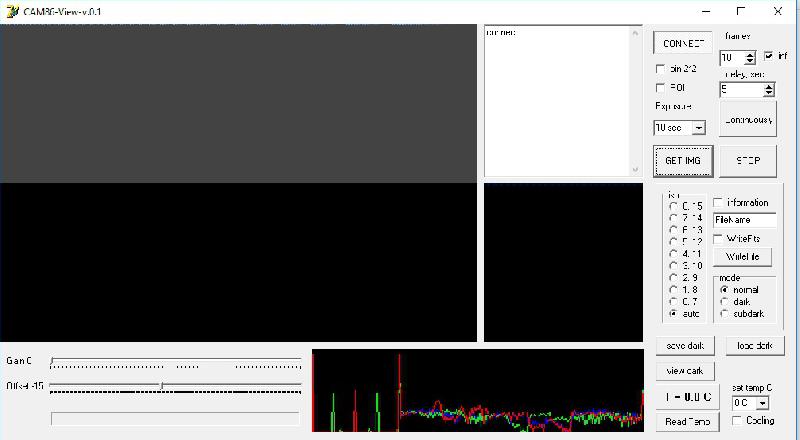This screenshot has height=440, width=800.
Task: Uncheck the inf frames checkbox
Action: click(768, 56)
